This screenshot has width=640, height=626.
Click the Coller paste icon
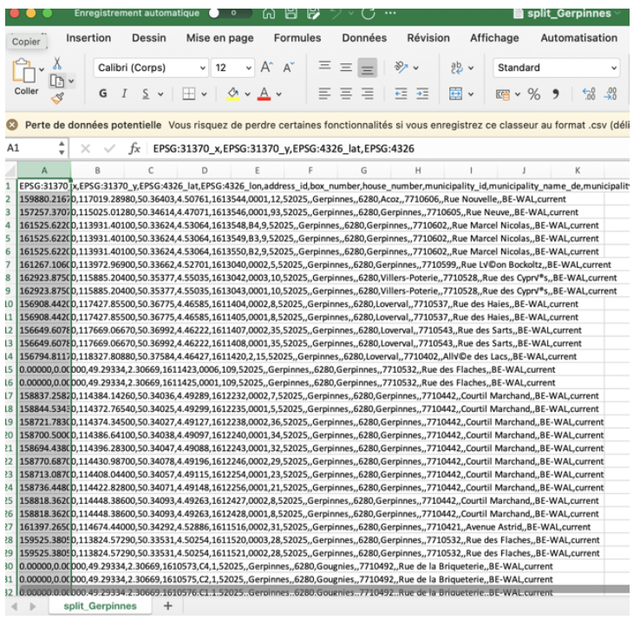tap(24, 70)
